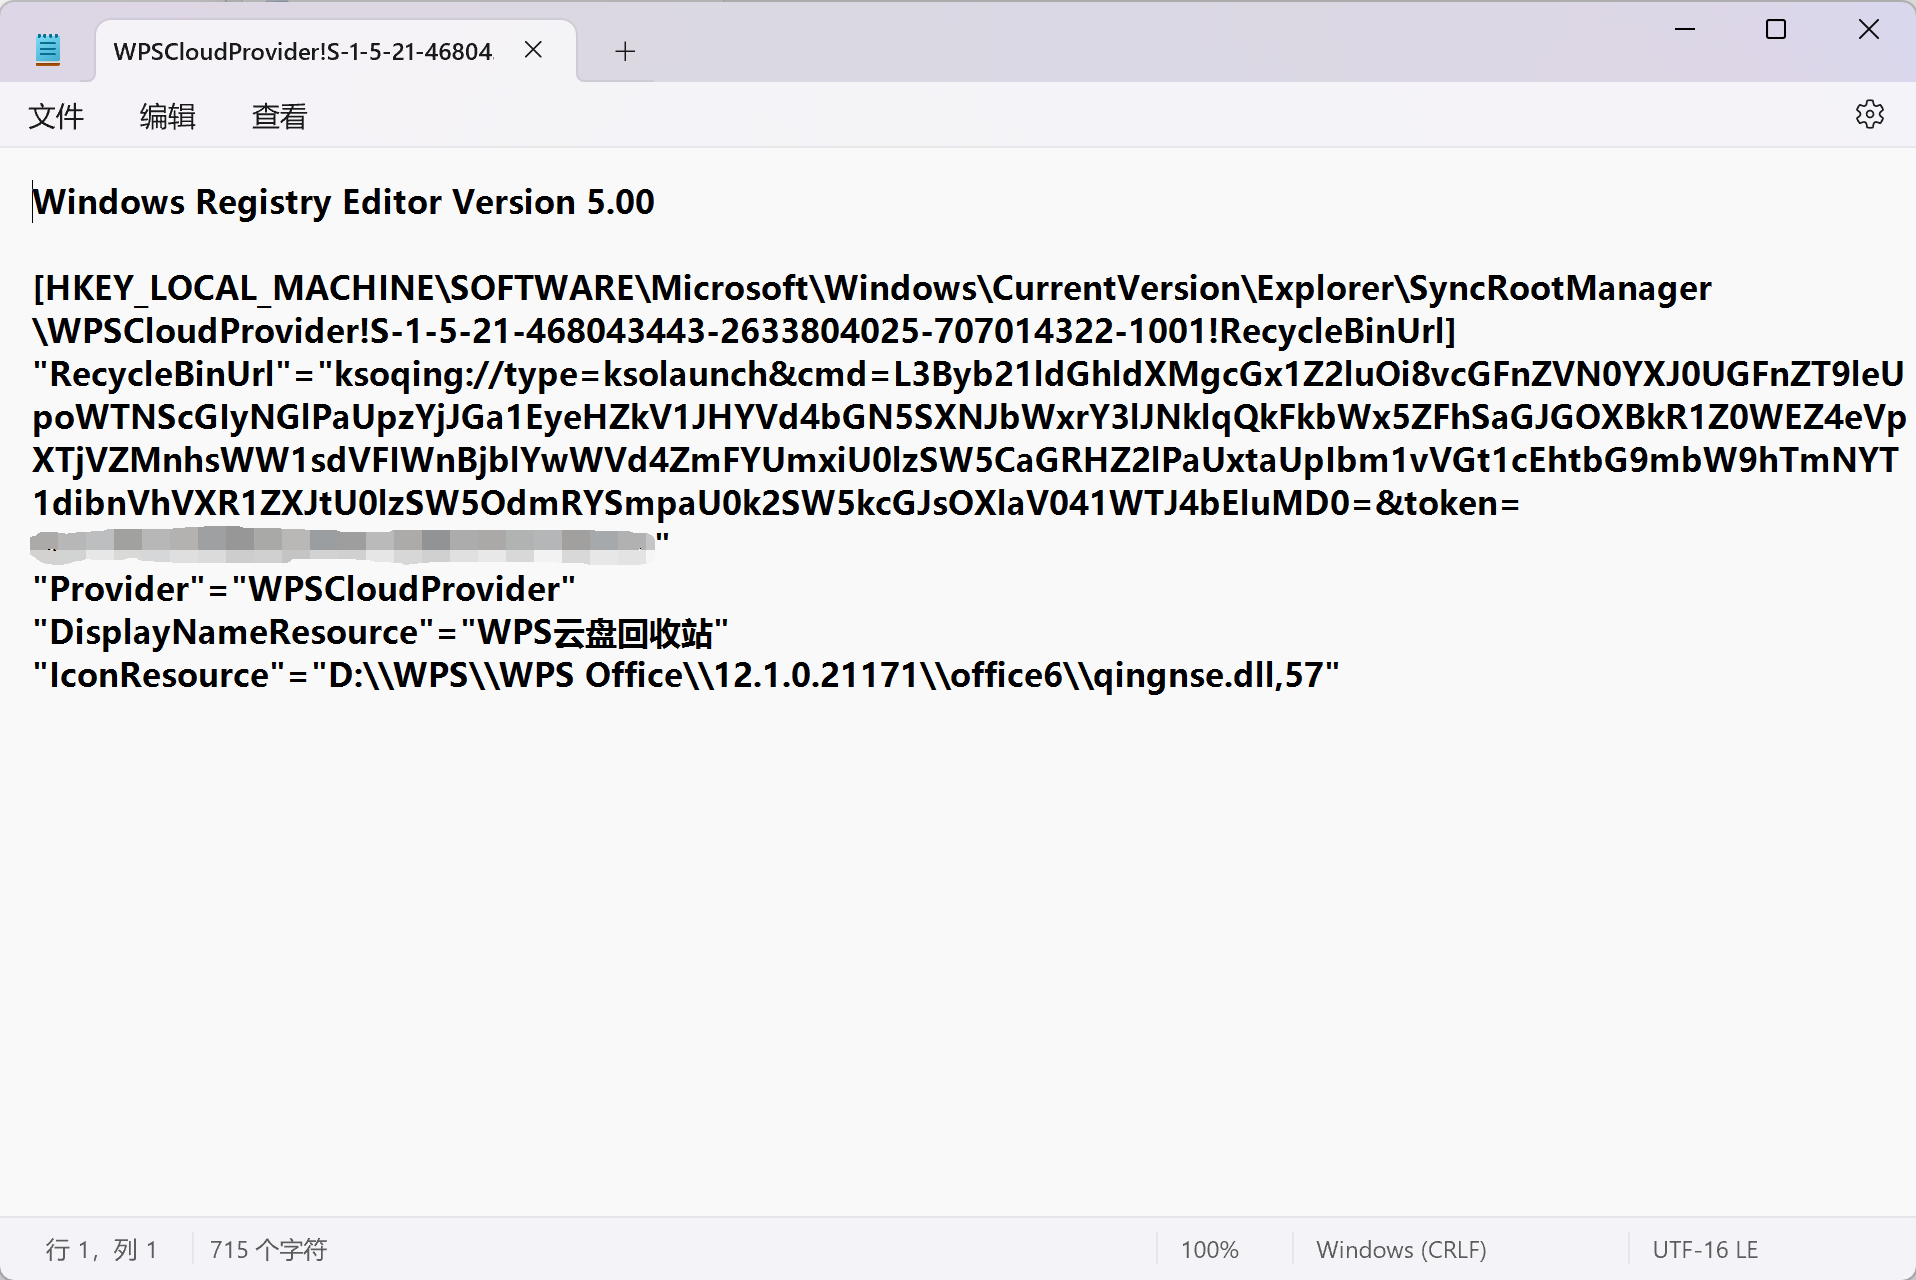This screenshot has width=1916, height=1280.
Task: Click the UTF-16 LE encoding indicator
Action: click(x=1705, y=1250)
